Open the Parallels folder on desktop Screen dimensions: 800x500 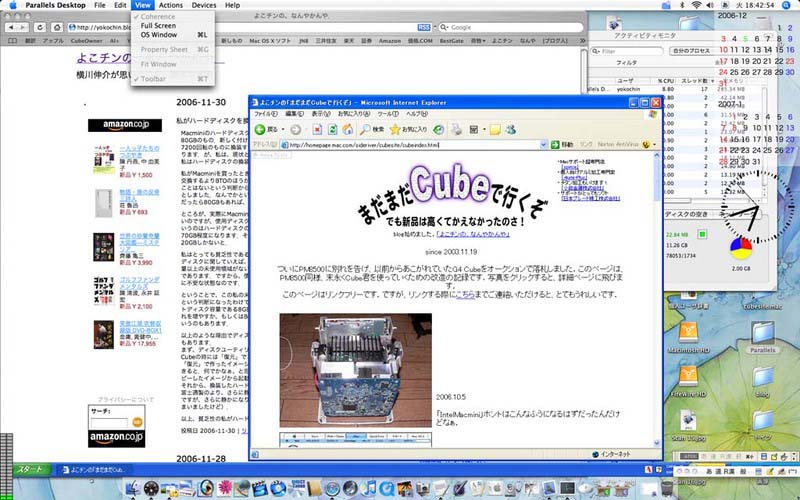click(763, 337)
